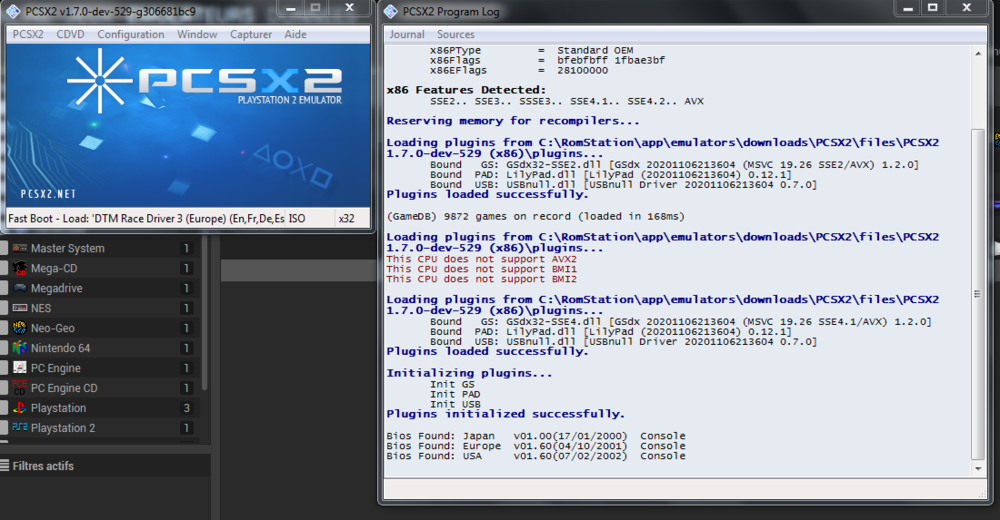1000x520 pixels.
Task: Open the Journal menu in Program Log
Action: click(x=407, y=34)
